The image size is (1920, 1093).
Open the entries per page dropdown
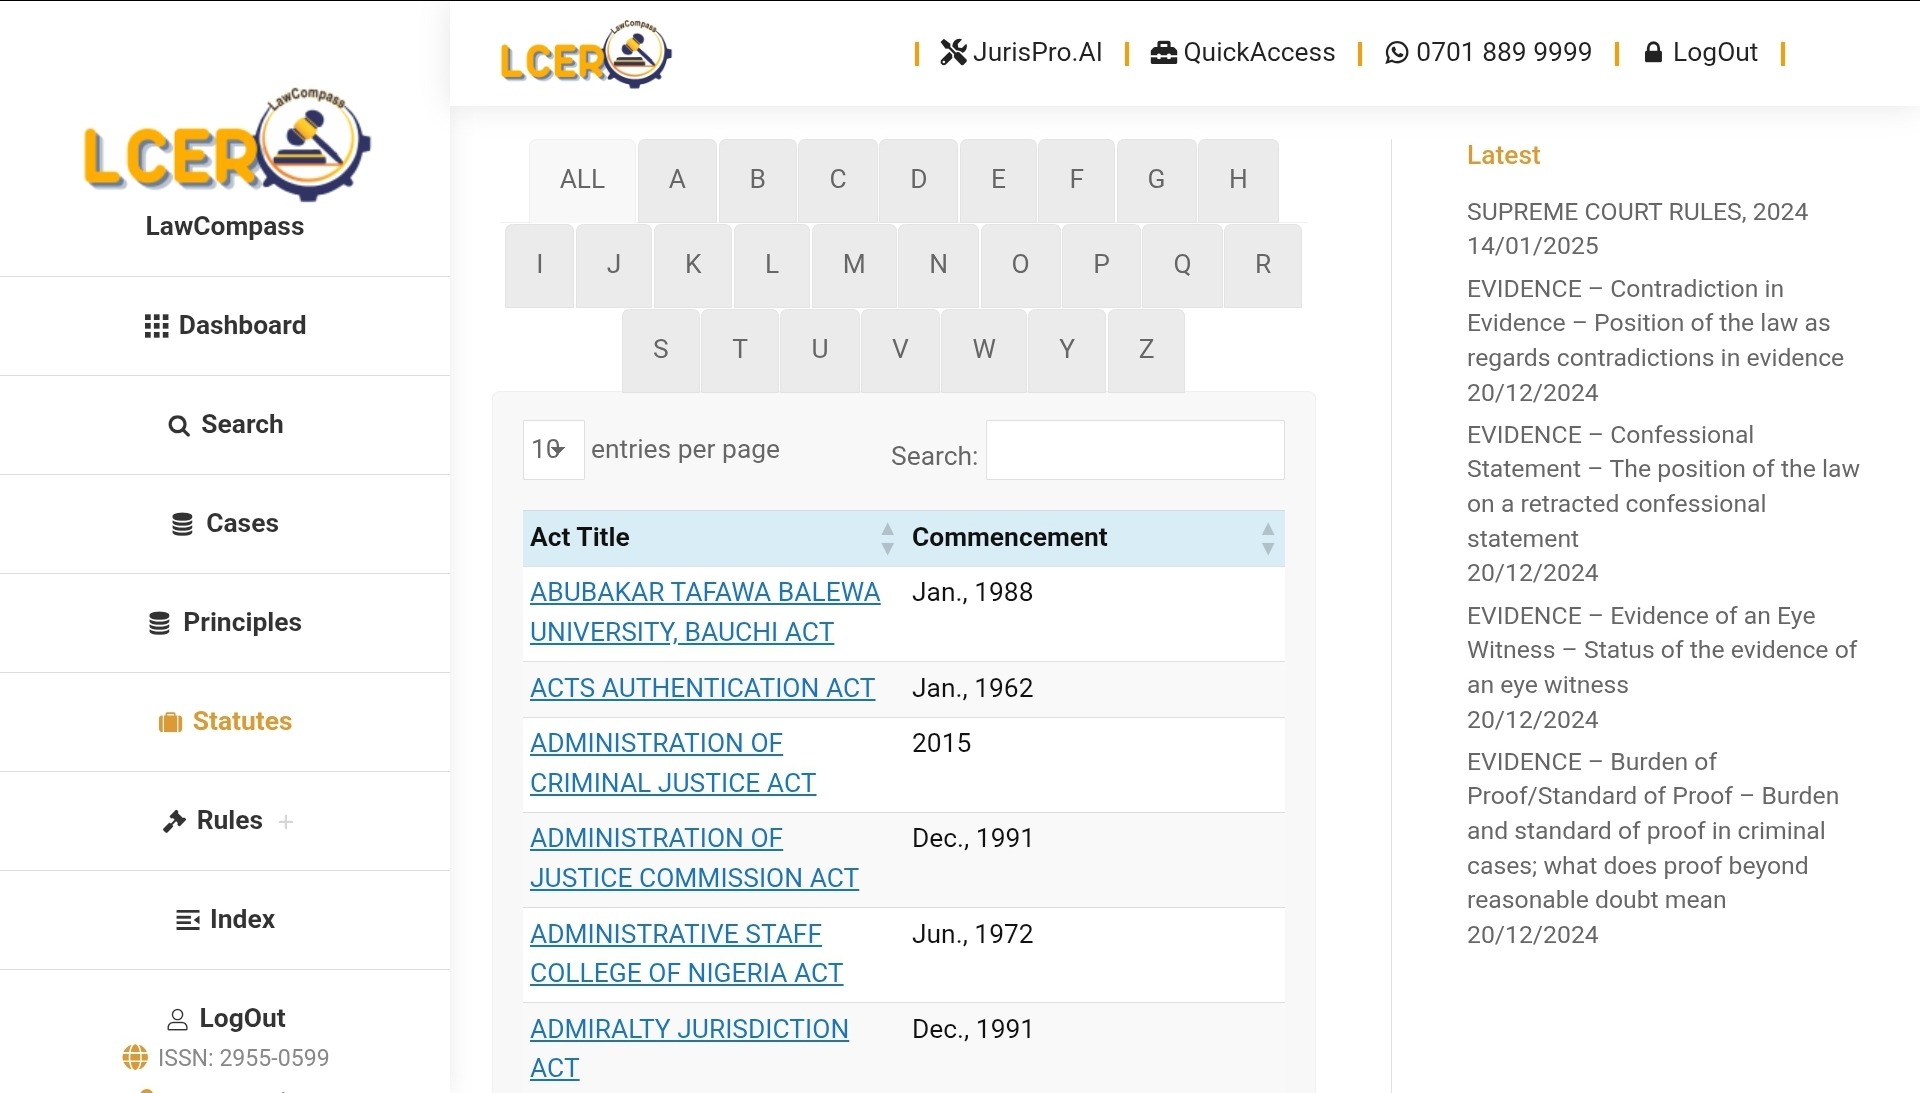point(553,450)
